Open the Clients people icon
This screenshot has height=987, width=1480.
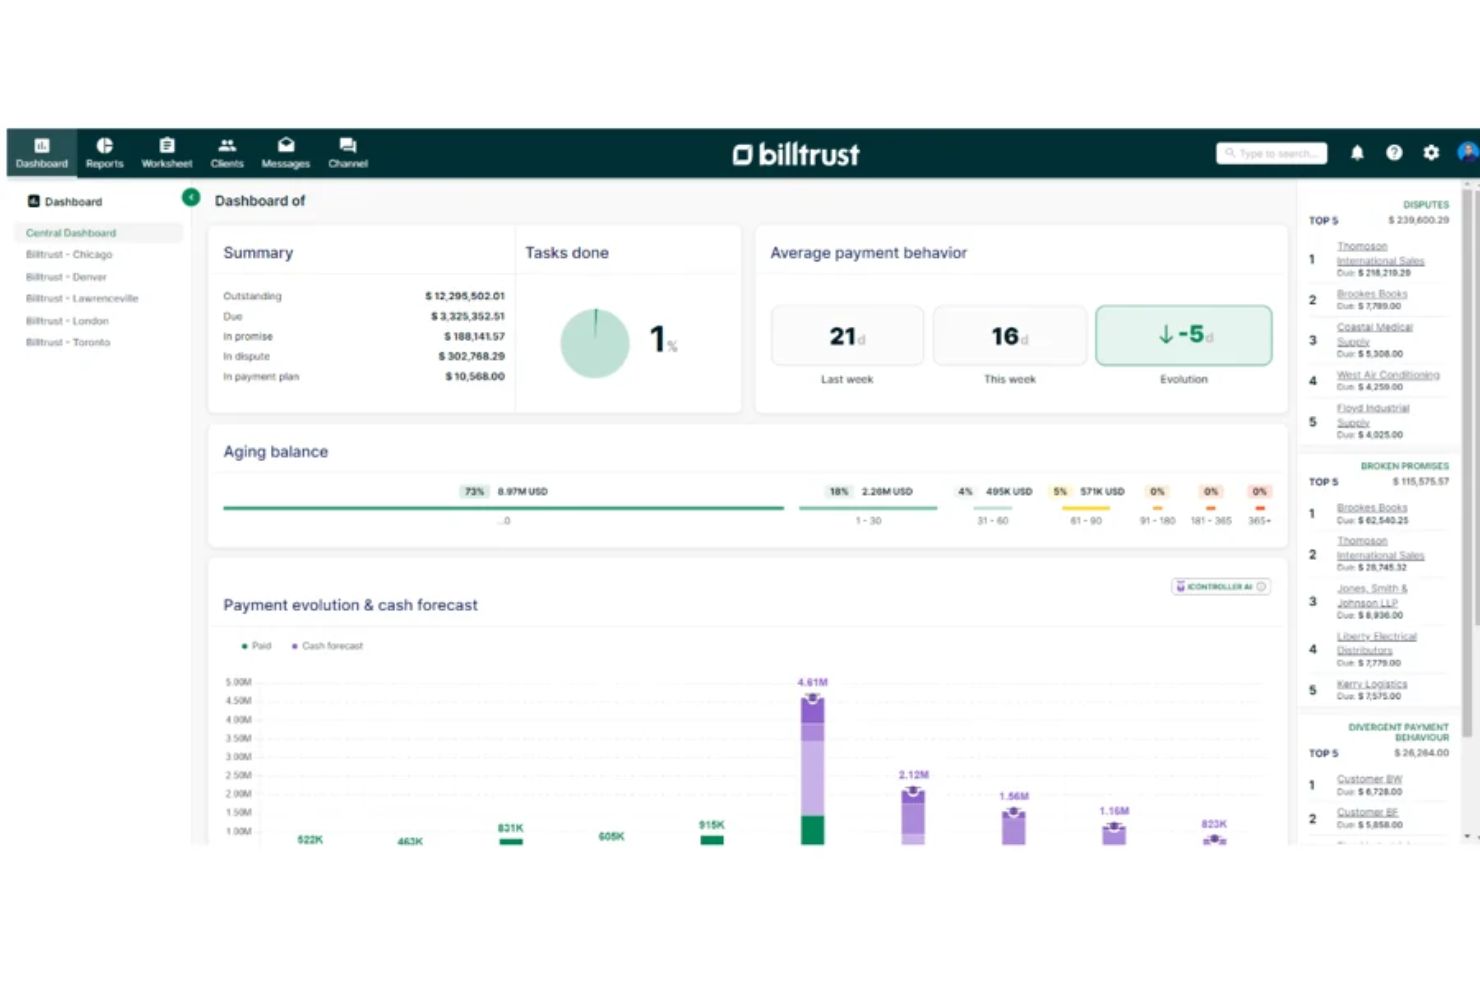(227, 145)
